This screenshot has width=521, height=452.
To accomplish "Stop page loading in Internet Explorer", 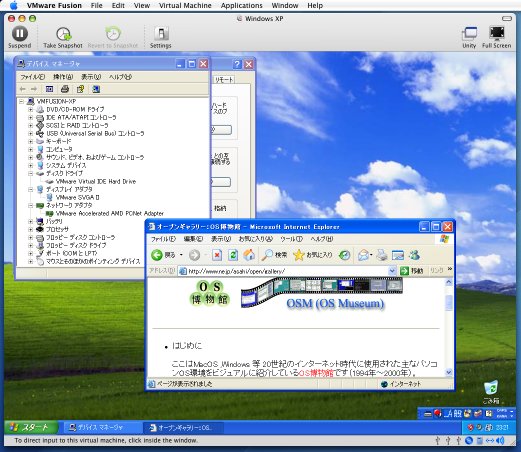I will [x=217, y=255].
